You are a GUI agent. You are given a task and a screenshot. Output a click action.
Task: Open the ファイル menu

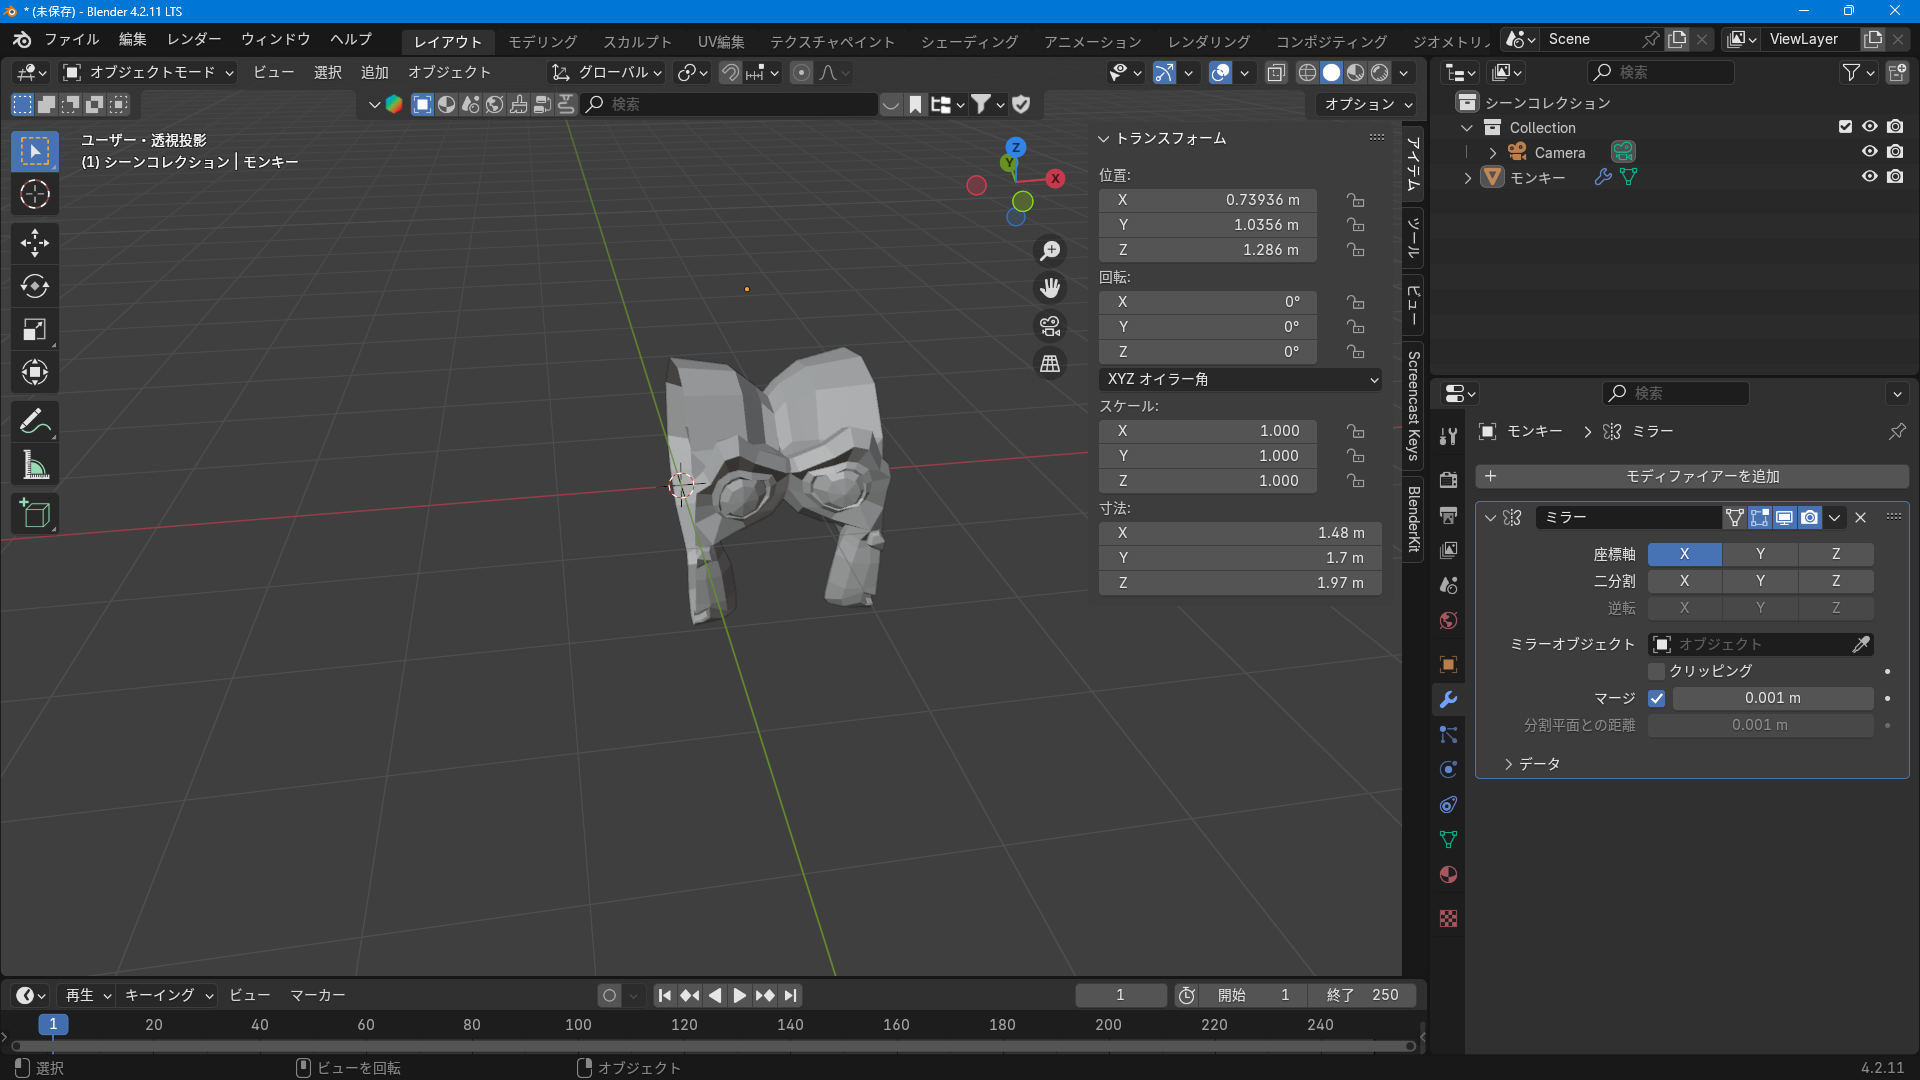pos(71,39)
